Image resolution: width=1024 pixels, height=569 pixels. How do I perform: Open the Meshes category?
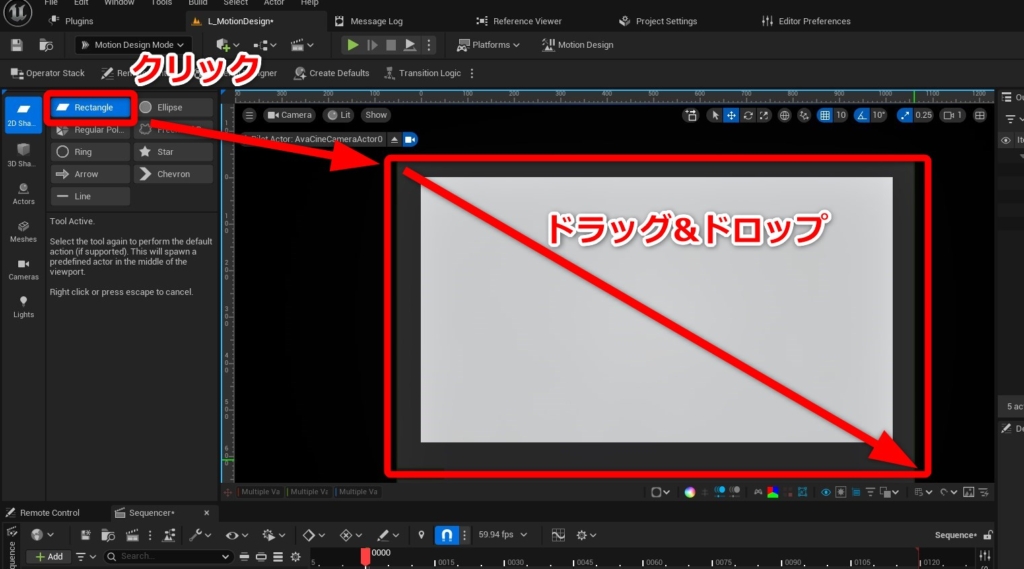coord(23,231)
